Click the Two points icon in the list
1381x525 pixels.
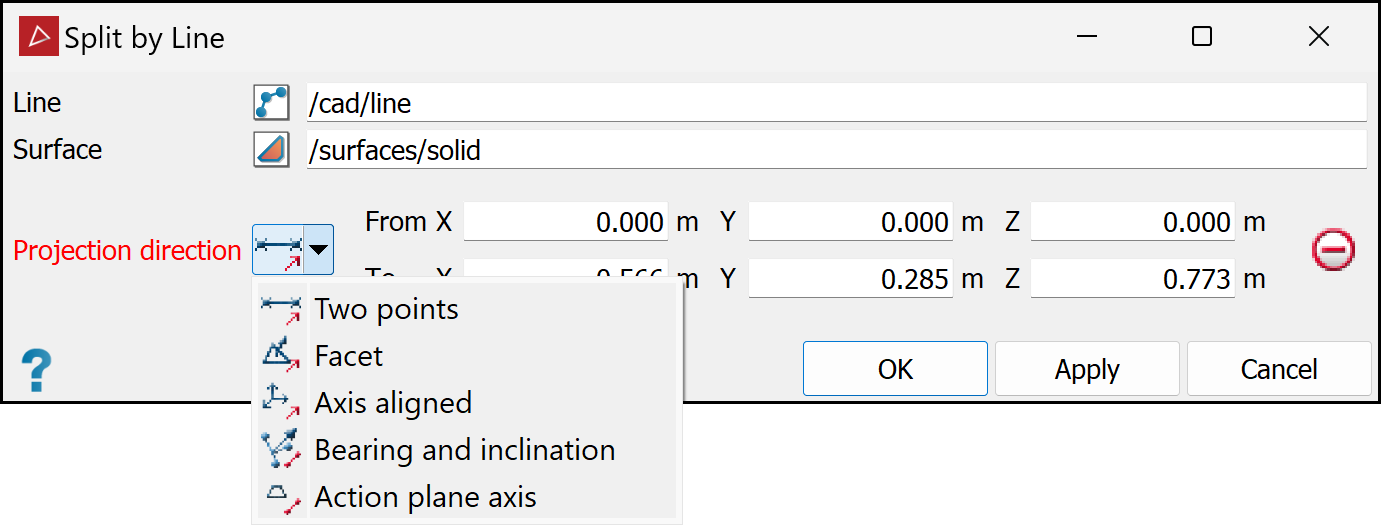(281, 309)
